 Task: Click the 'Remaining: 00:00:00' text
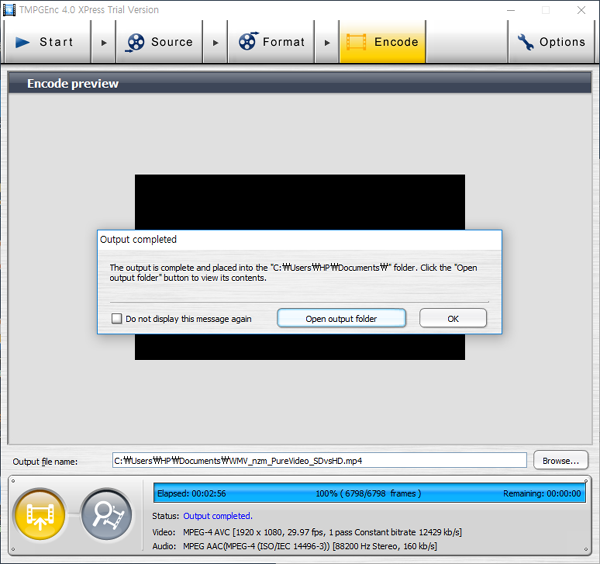coord(542,494)
